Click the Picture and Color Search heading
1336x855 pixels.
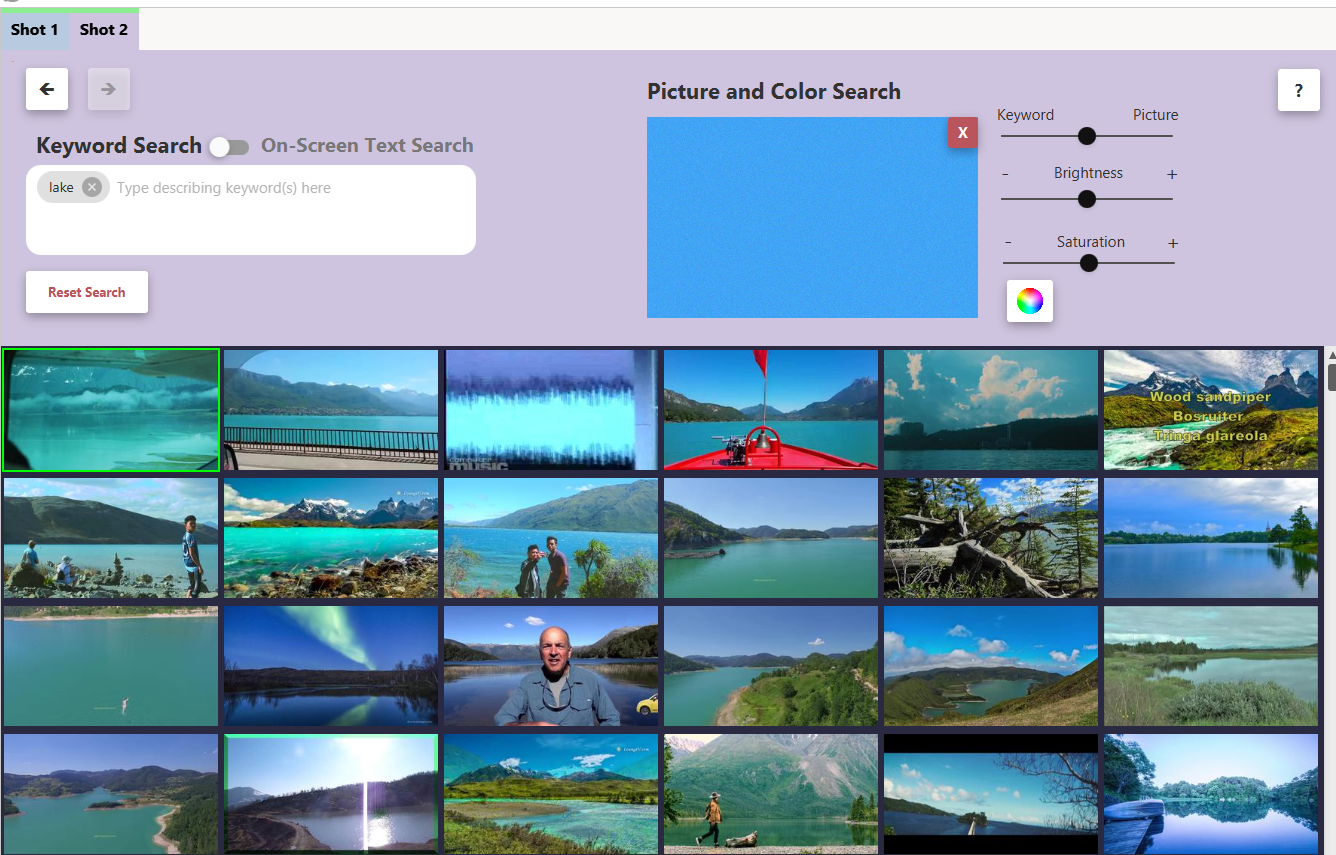point(774,92)
